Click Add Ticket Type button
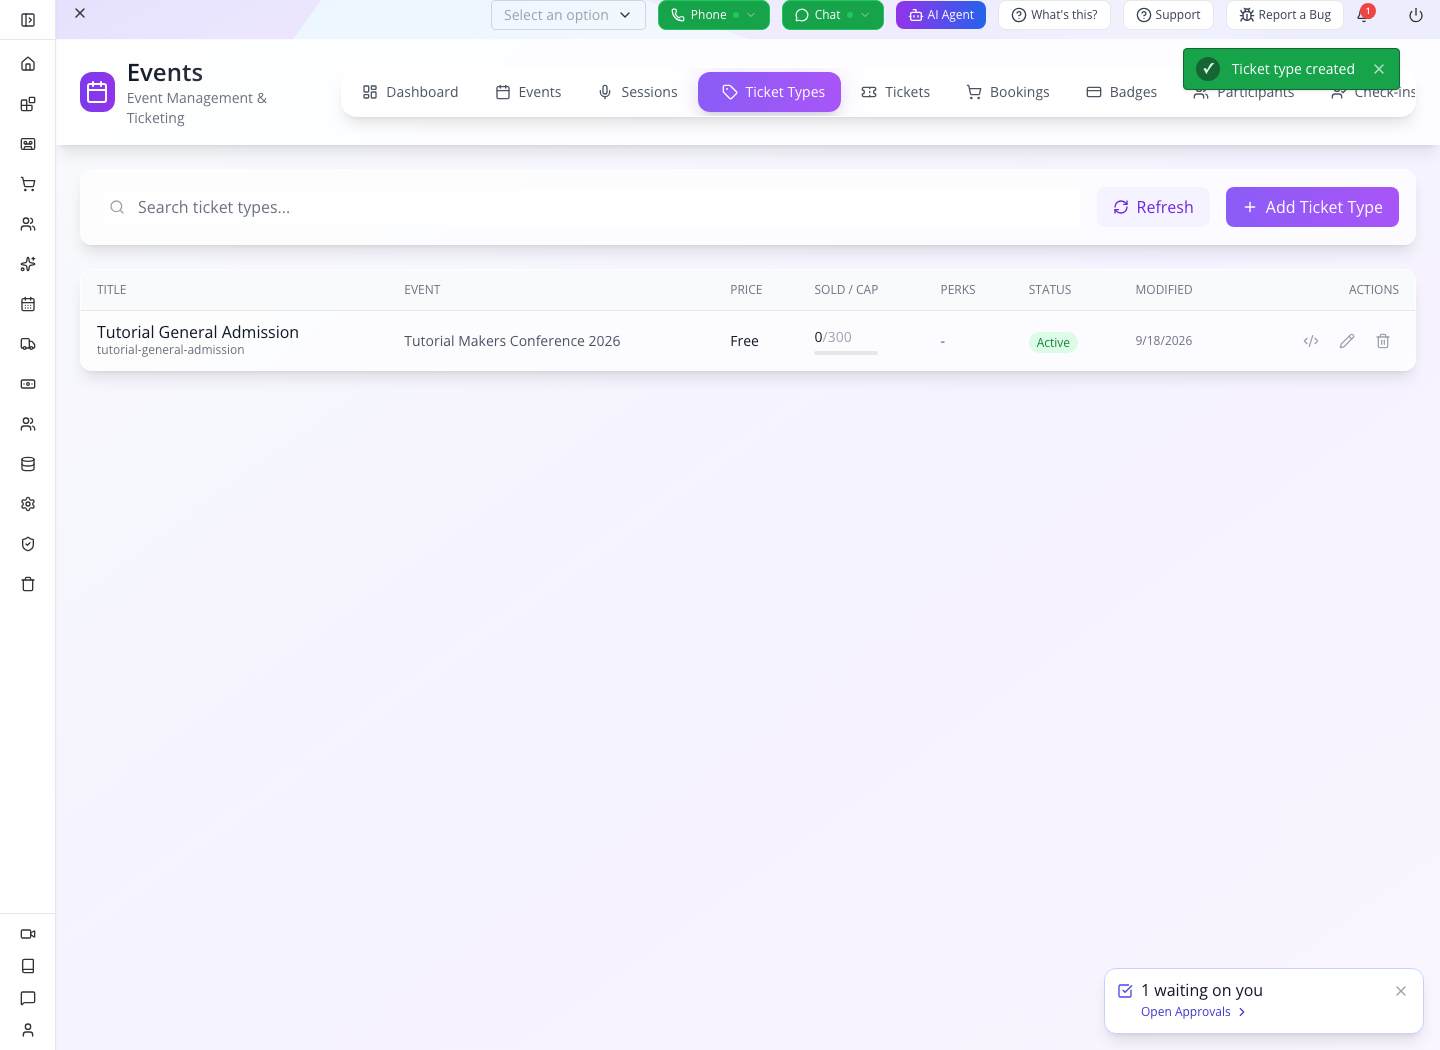 pyautogui.click(x=1312, y=207)
